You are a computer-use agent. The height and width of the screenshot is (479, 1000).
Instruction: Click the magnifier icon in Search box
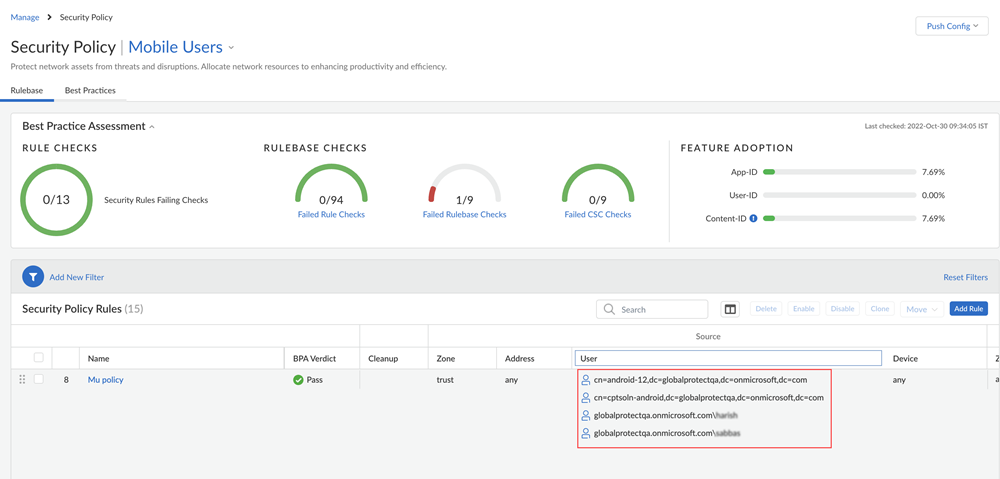click(x=609, y=310)
